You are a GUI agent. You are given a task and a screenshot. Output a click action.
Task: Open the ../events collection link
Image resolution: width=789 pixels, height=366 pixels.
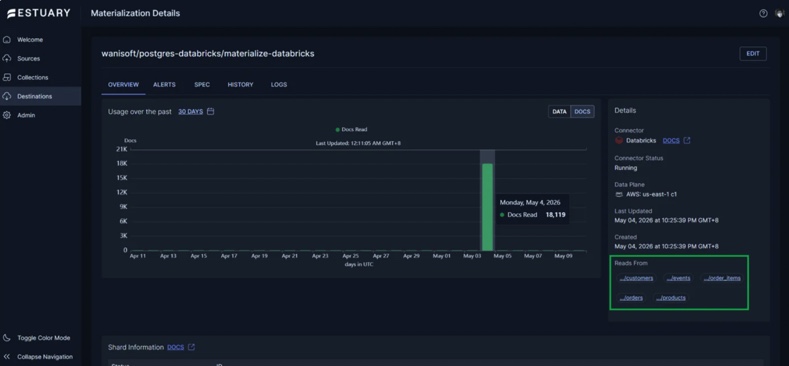pyautogui.click(x=678, y=278)
